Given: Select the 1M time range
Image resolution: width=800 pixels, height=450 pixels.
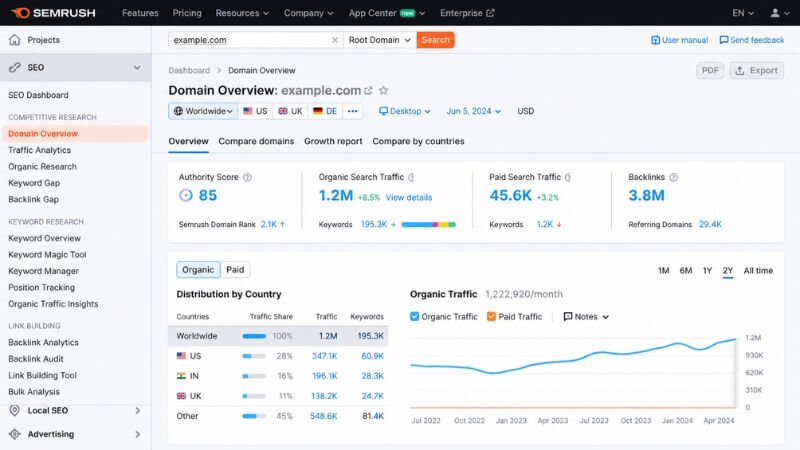Looking at the screenshot, I should [x=663, y=270].
